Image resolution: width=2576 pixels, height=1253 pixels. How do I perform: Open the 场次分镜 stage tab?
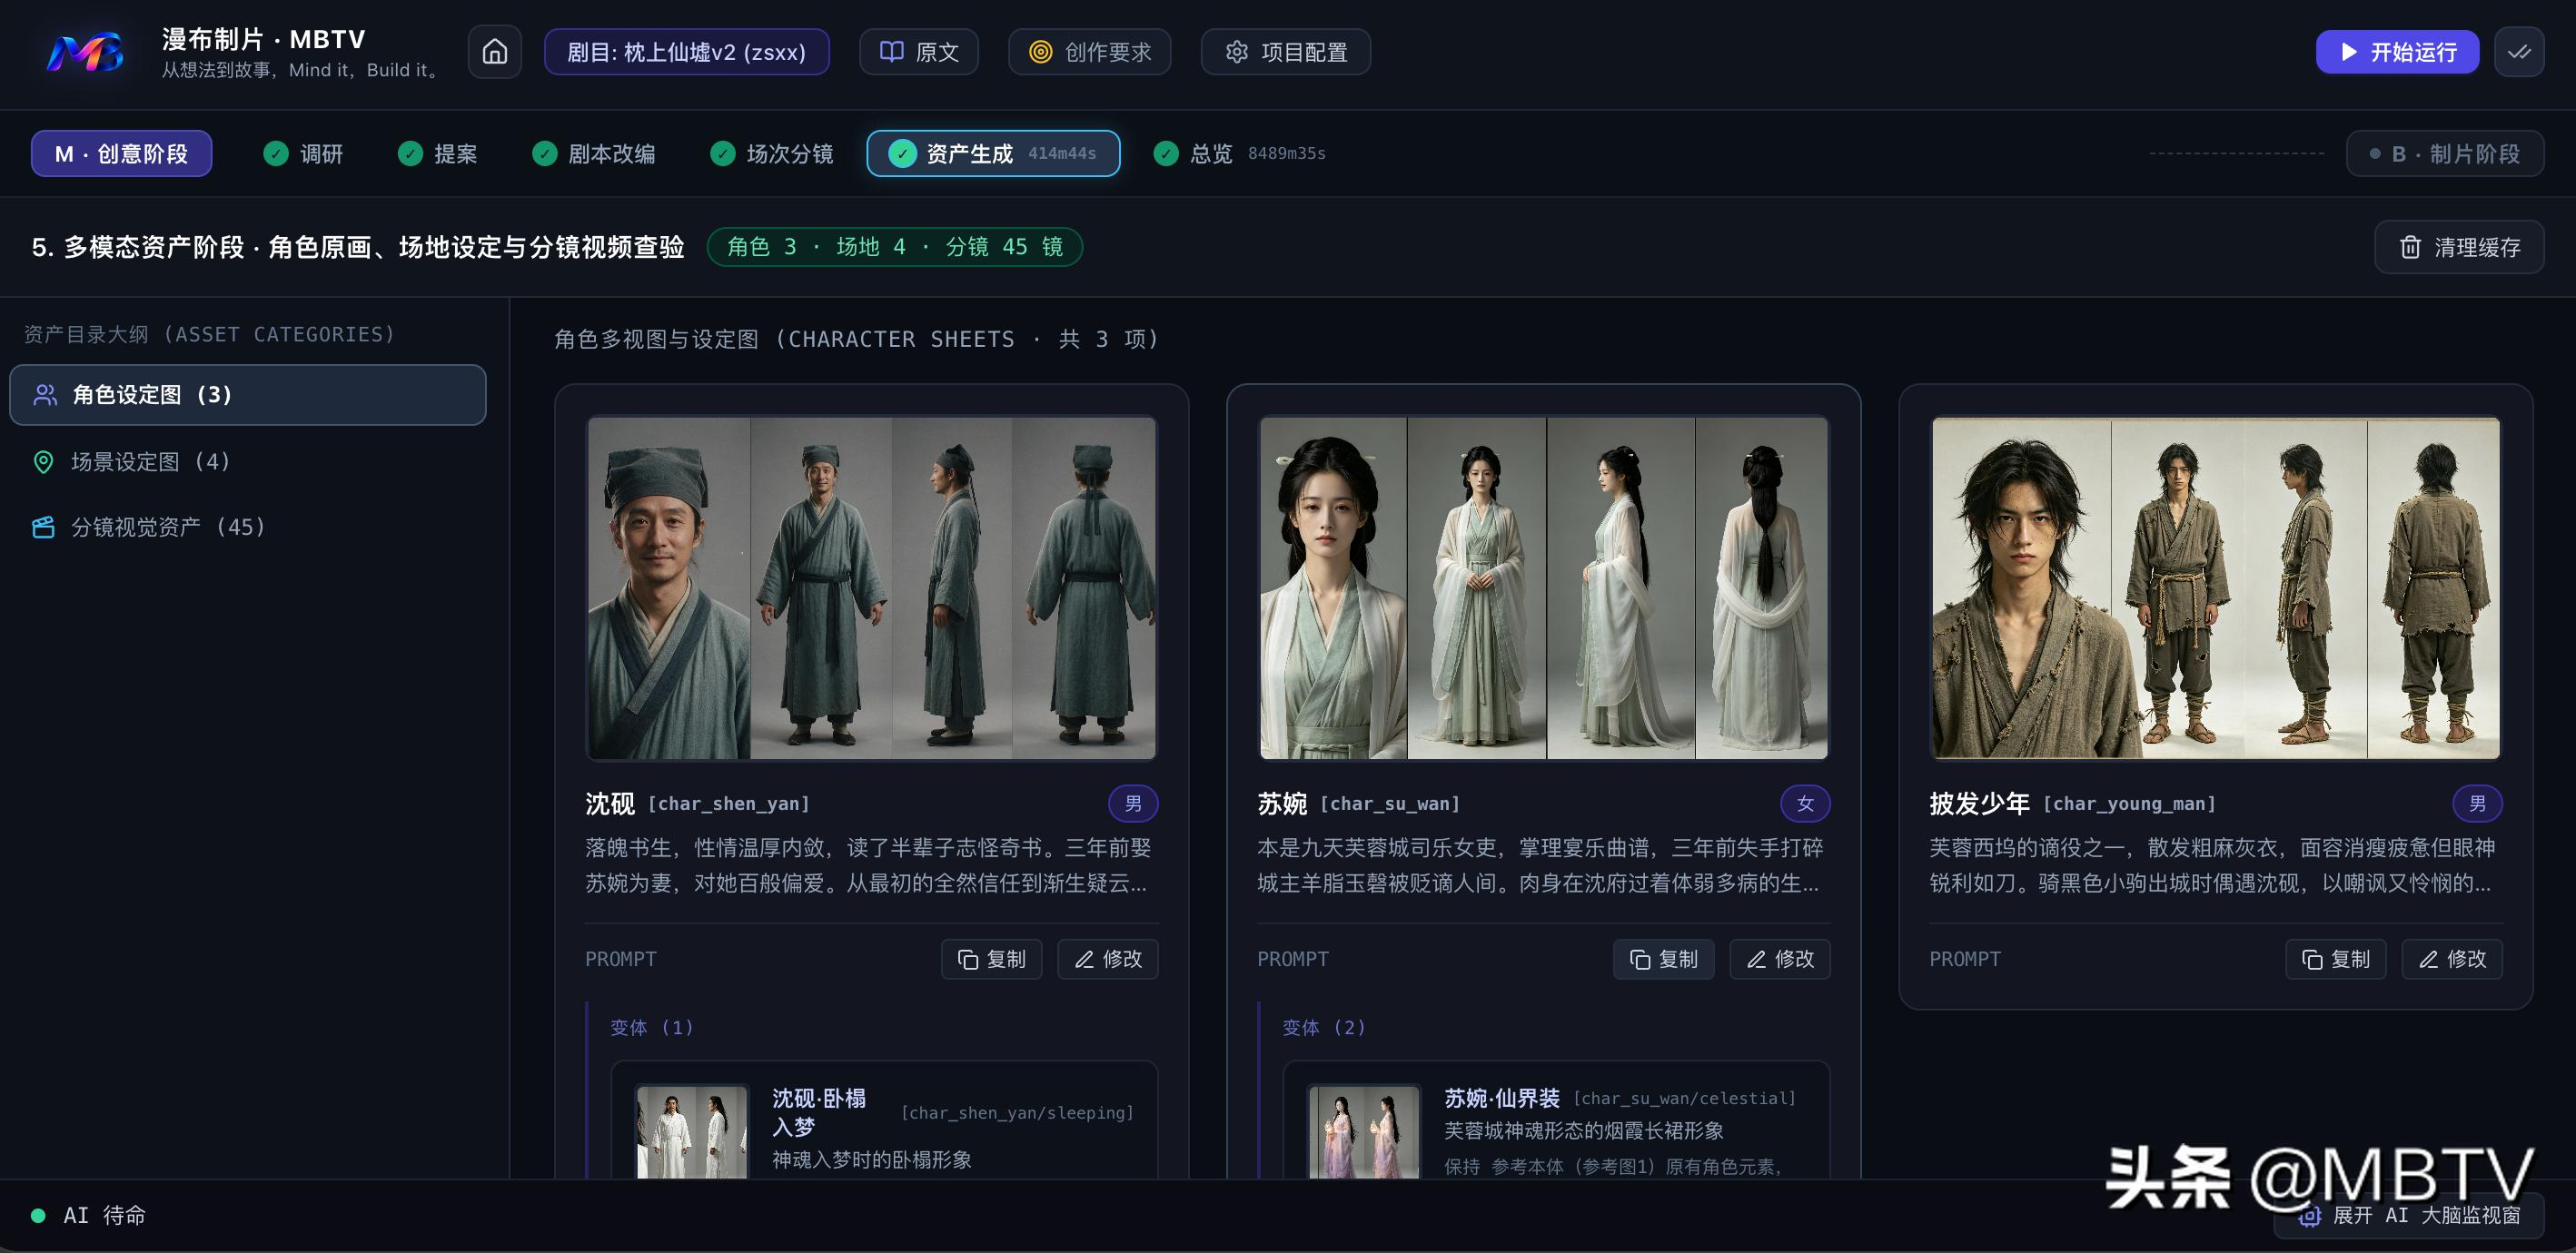tap(772, 153)
